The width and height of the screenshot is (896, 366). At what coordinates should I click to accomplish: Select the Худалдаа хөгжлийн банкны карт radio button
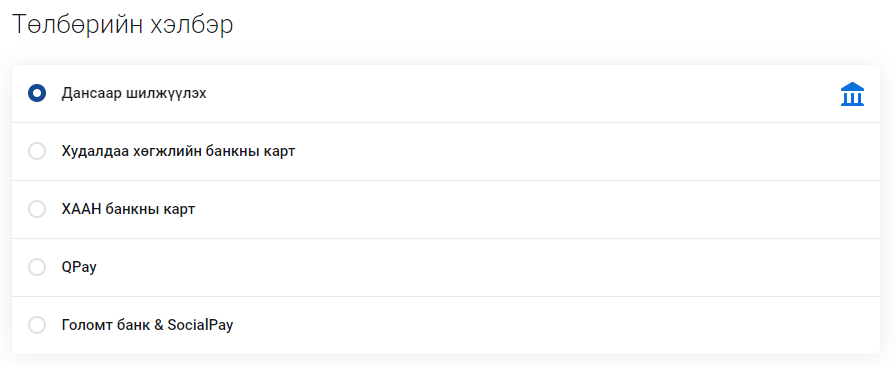click(x=37, y=151)
